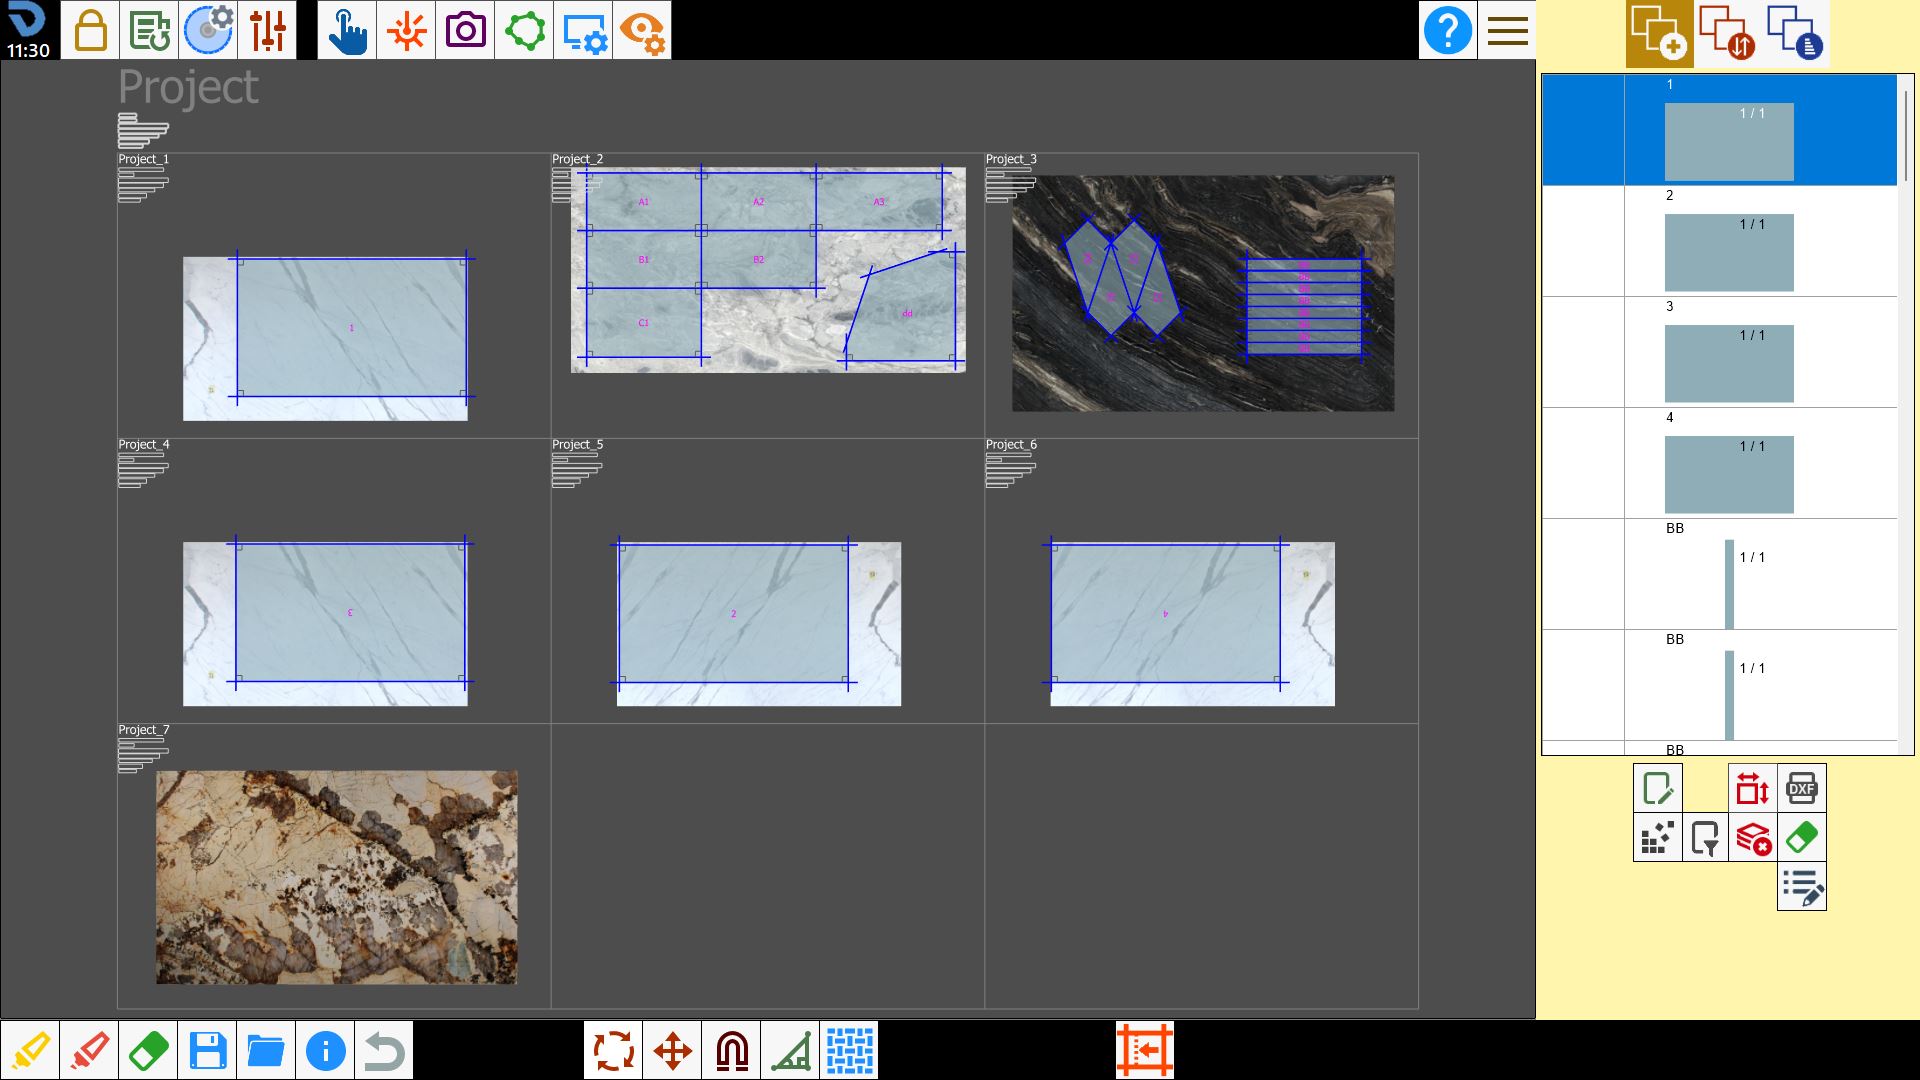Expand the Project_2 info lines
Viewport: 1920px width, 1080px height.
[x=577, y=185]
